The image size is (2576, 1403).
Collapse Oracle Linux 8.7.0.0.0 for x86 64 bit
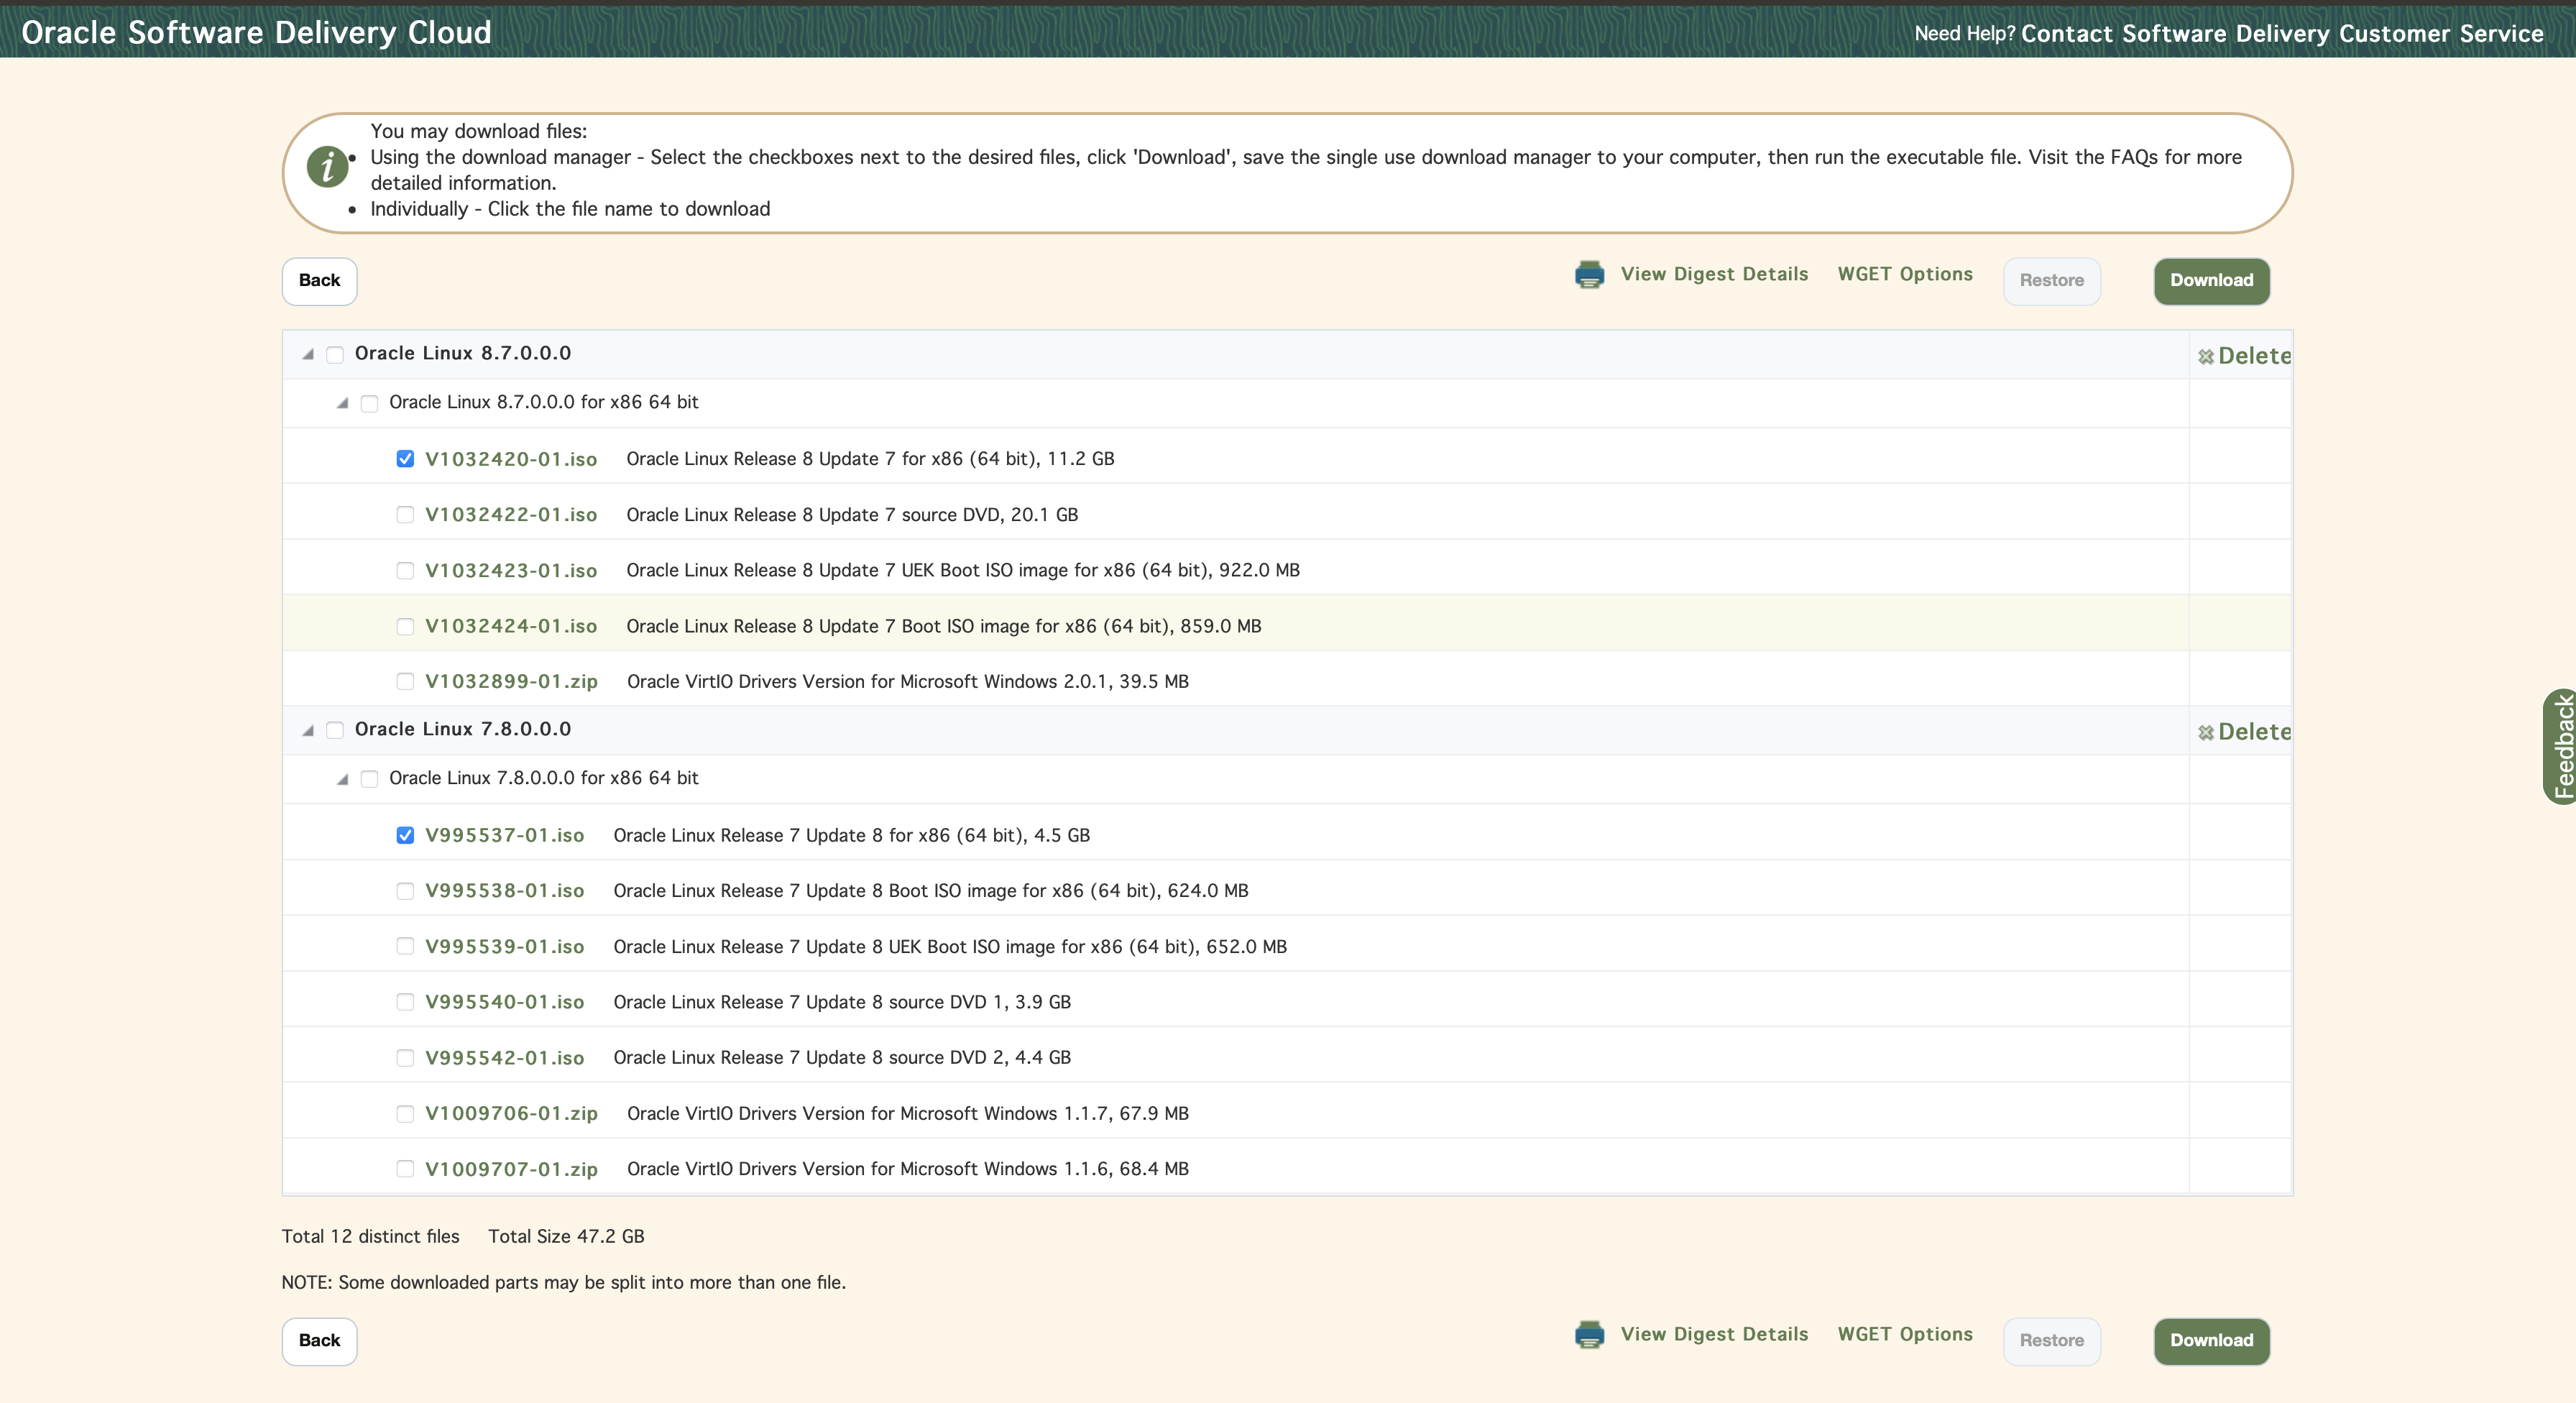(x=342, y=404)
